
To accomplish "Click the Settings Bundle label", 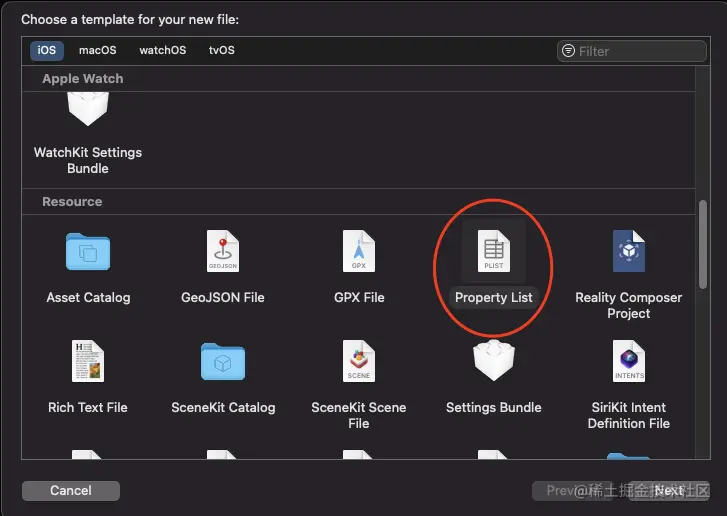I will tap(494, 408).
